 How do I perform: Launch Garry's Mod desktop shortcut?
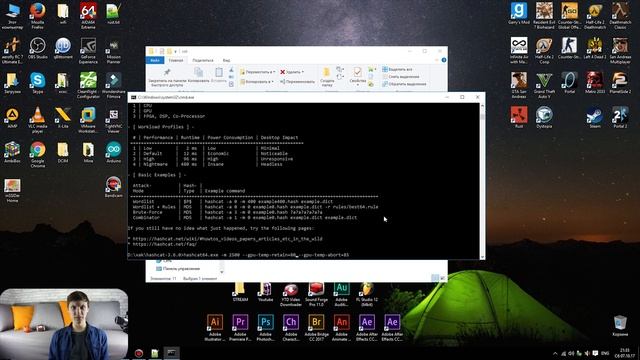tap(519, 13)
